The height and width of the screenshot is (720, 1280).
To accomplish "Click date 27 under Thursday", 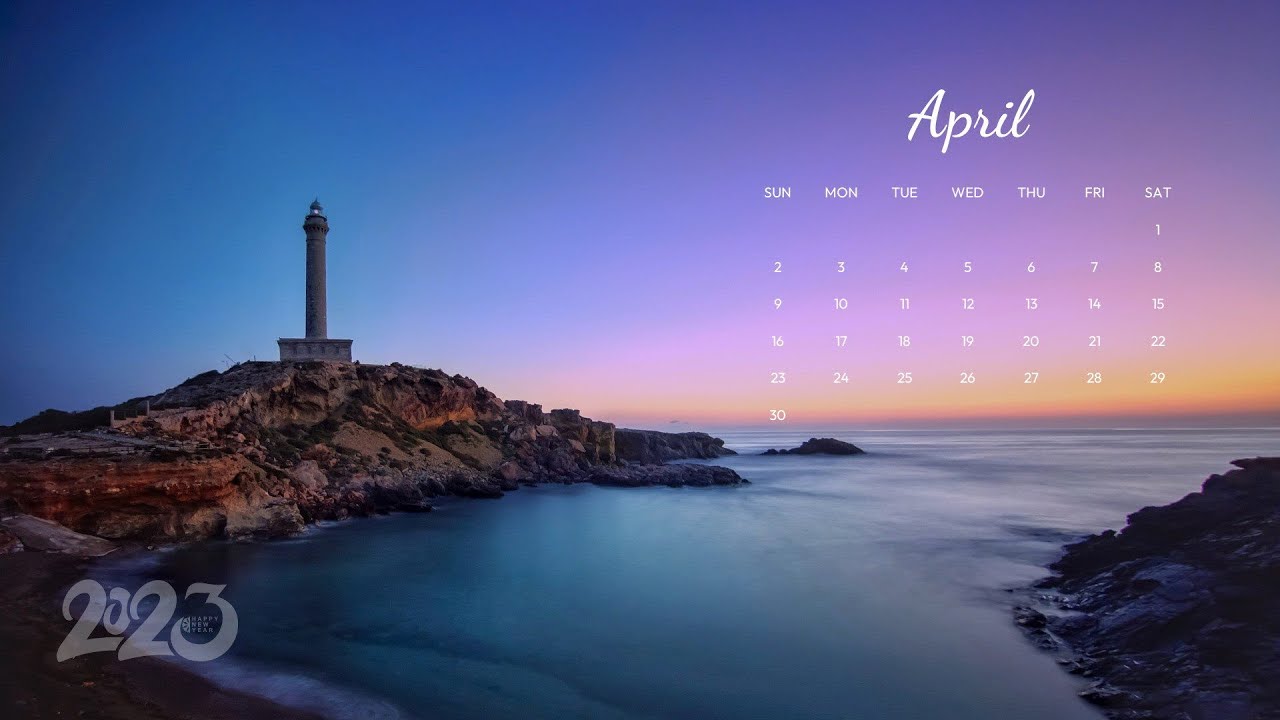I will tap(1031, 378).
